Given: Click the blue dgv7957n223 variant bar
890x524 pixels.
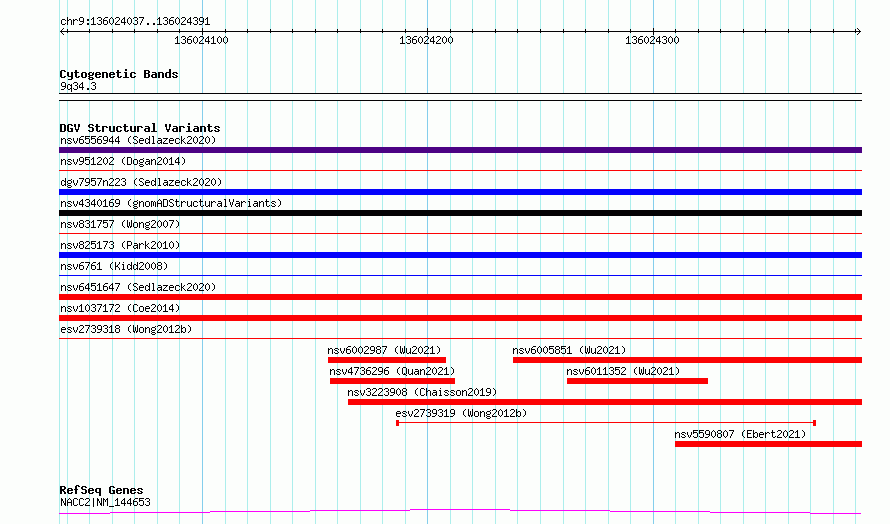Looking at the screenshot, I should (x=460, y=192).
